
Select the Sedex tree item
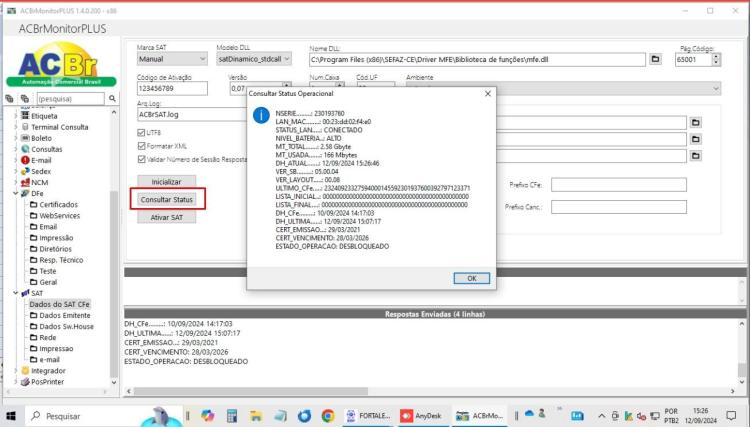point(41,171)
